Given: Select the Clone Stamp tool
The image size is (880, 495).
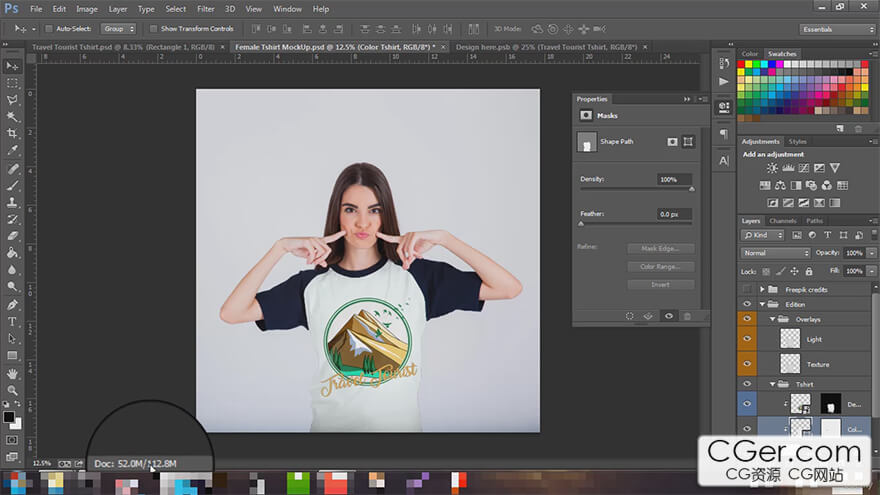Looking at the screenshot, I should pyautogui.click(x=12, y=203).
